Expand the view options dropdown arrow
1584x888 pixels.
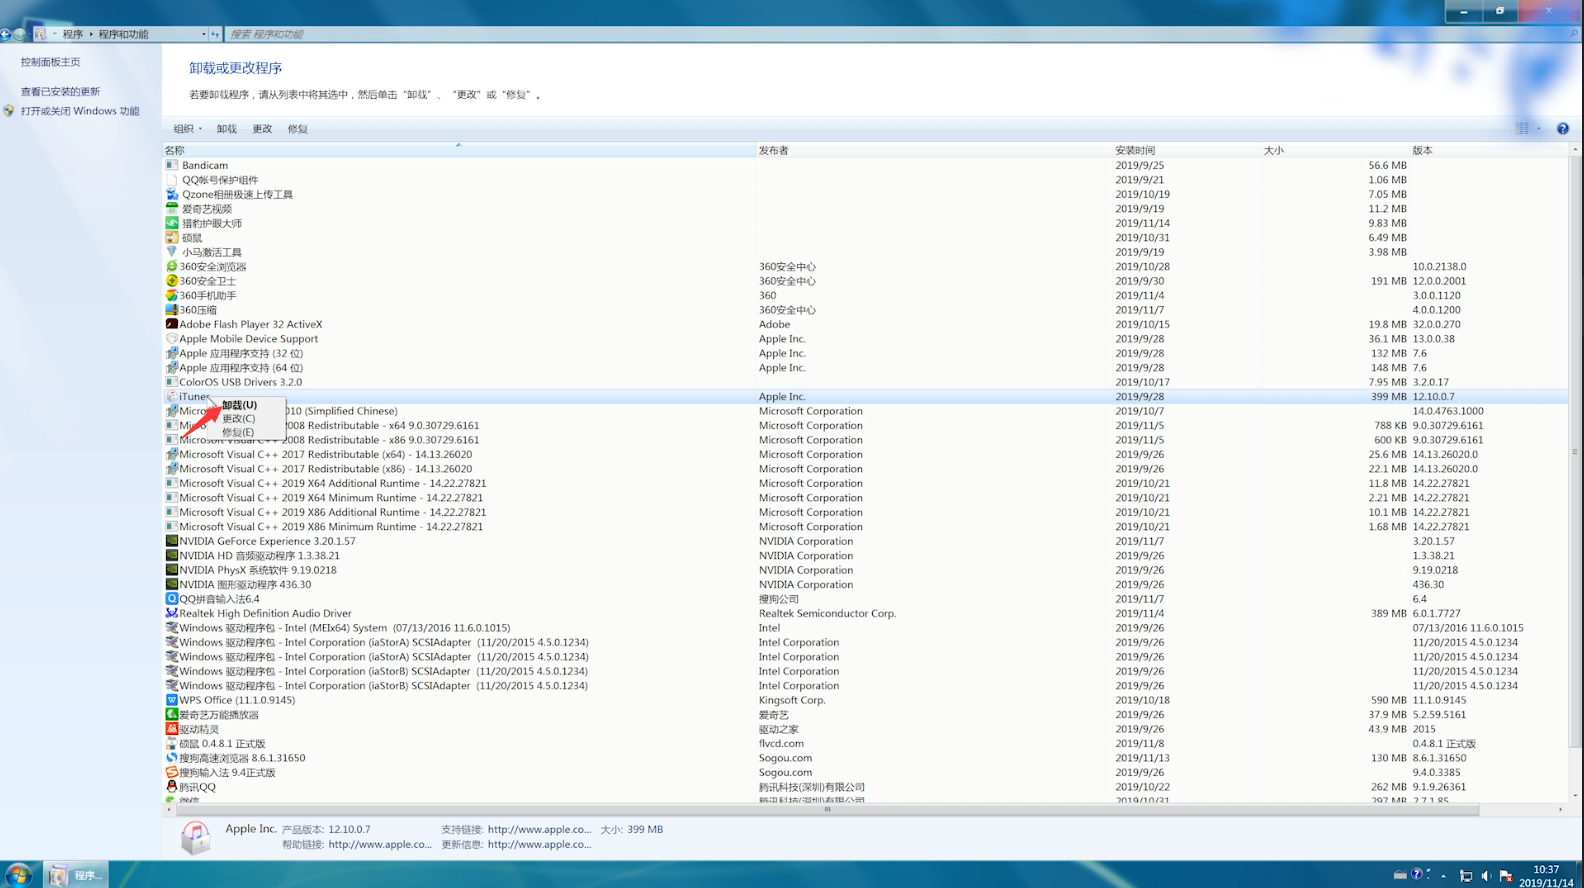pos(1539,128)
